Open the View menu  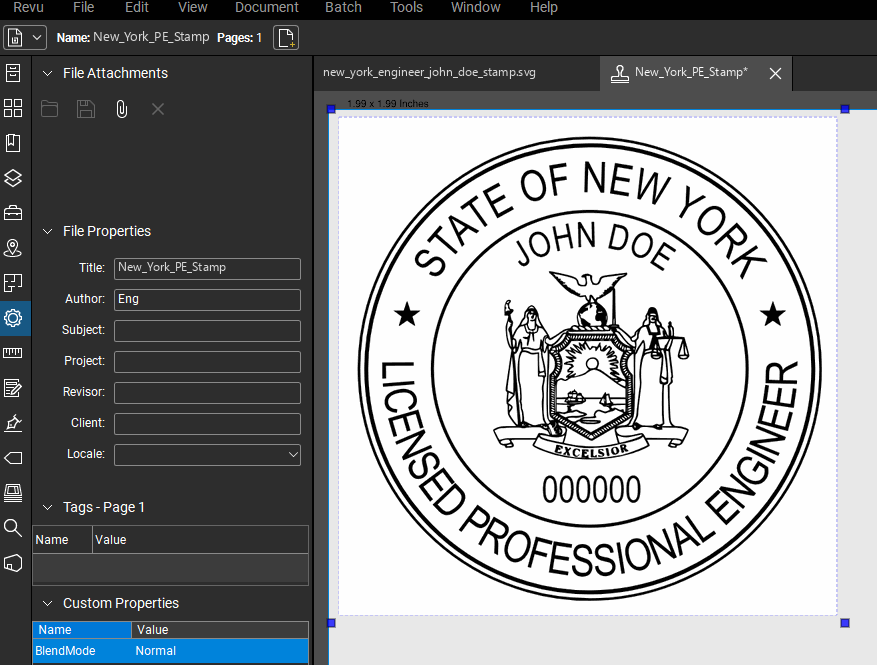coord(192,7)
